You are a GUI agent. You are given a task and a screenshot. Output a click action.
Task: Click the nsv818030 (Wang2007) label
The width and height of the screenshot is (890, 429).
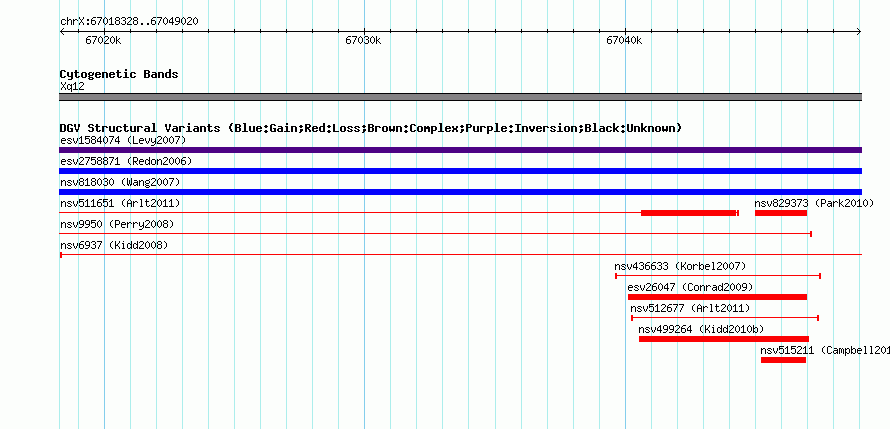(x=120, y=182)
